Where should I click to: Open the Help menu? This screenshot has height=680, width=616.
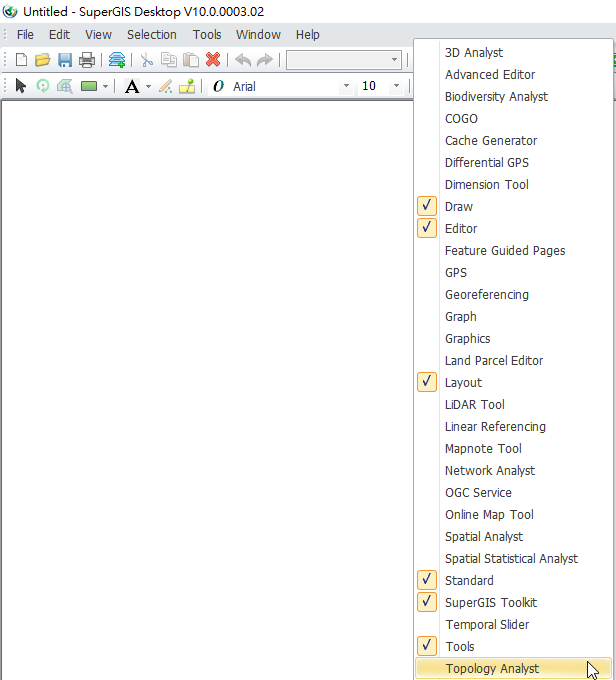click(x=308, y=35)
